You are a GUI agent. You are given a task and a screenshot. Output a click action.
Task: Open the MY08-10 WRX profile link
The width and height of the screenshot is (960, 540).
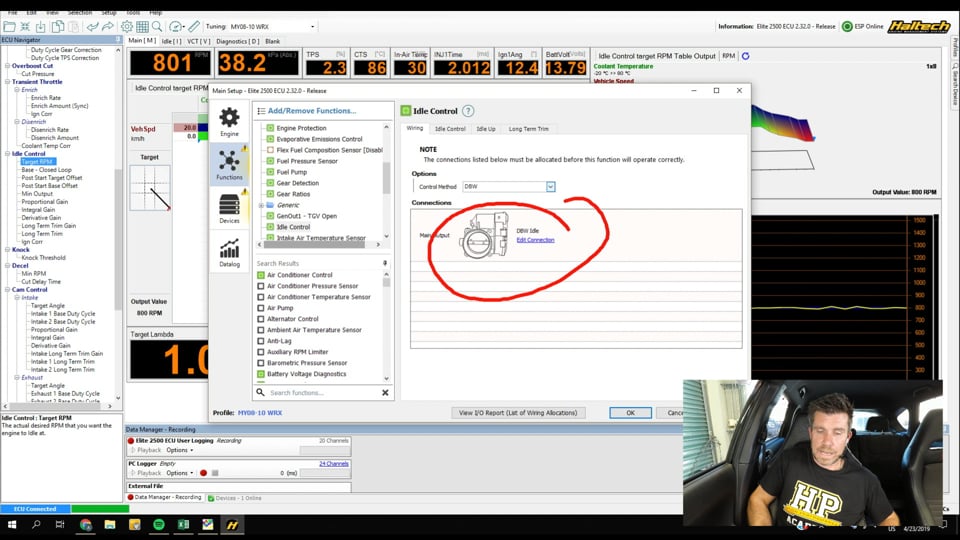point(260,413)
